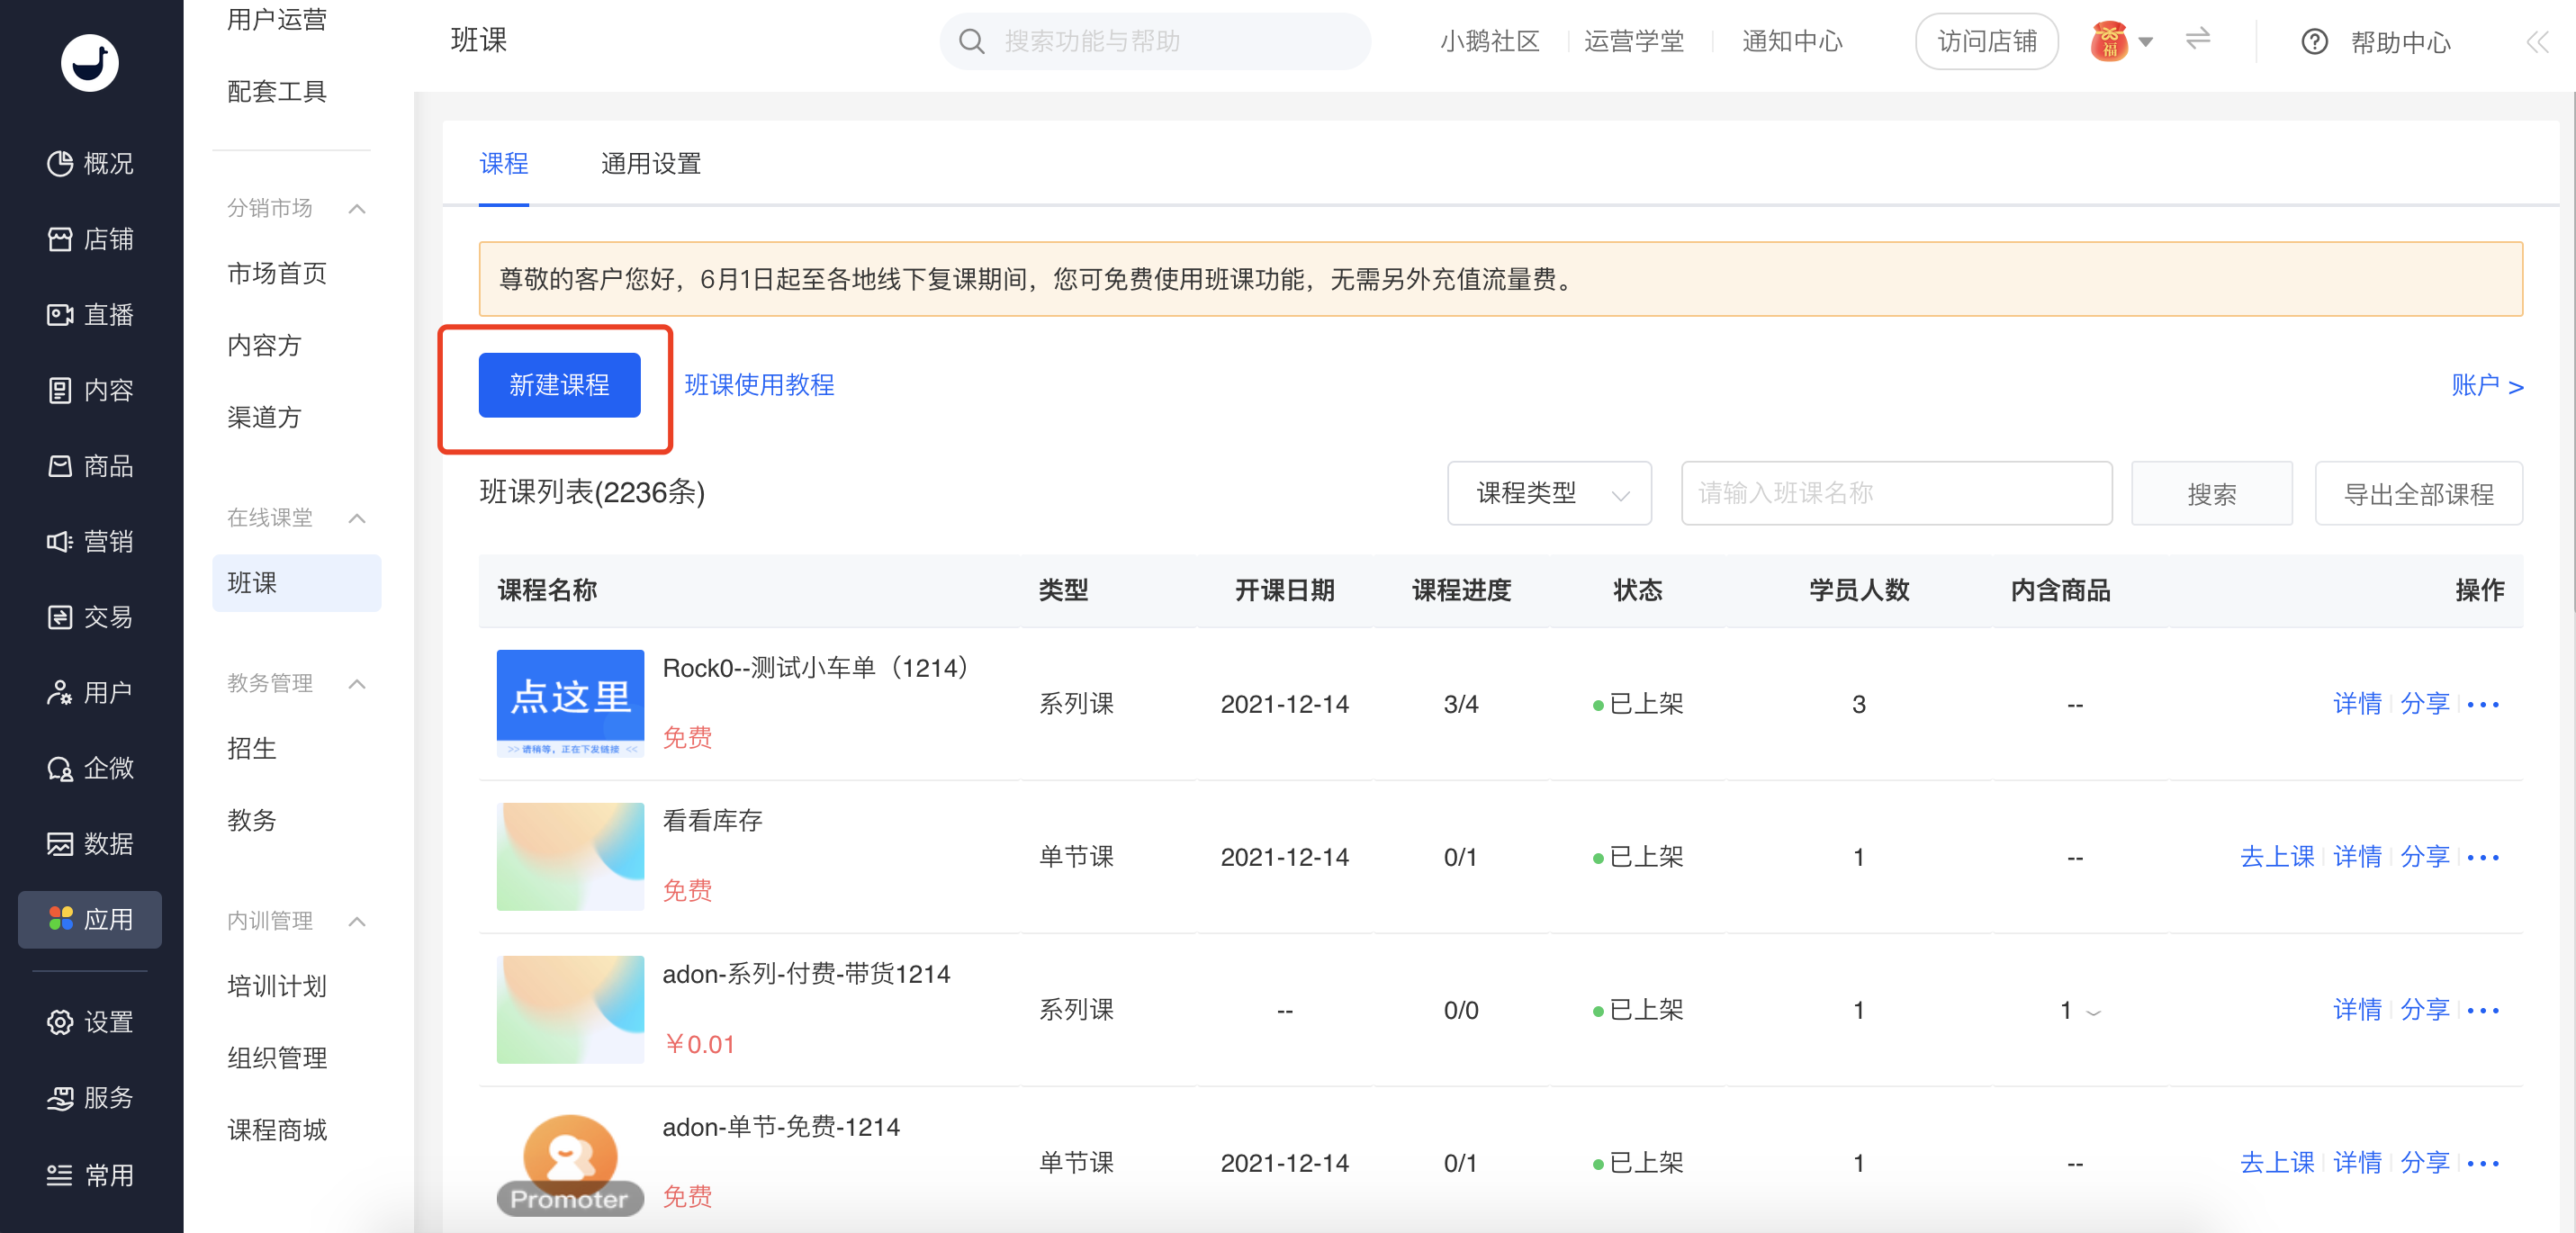The width and height of the screenshot is (2576, 1233).
Task: Click the home logo at sidebar top
Action: click(x=90, y=63)
